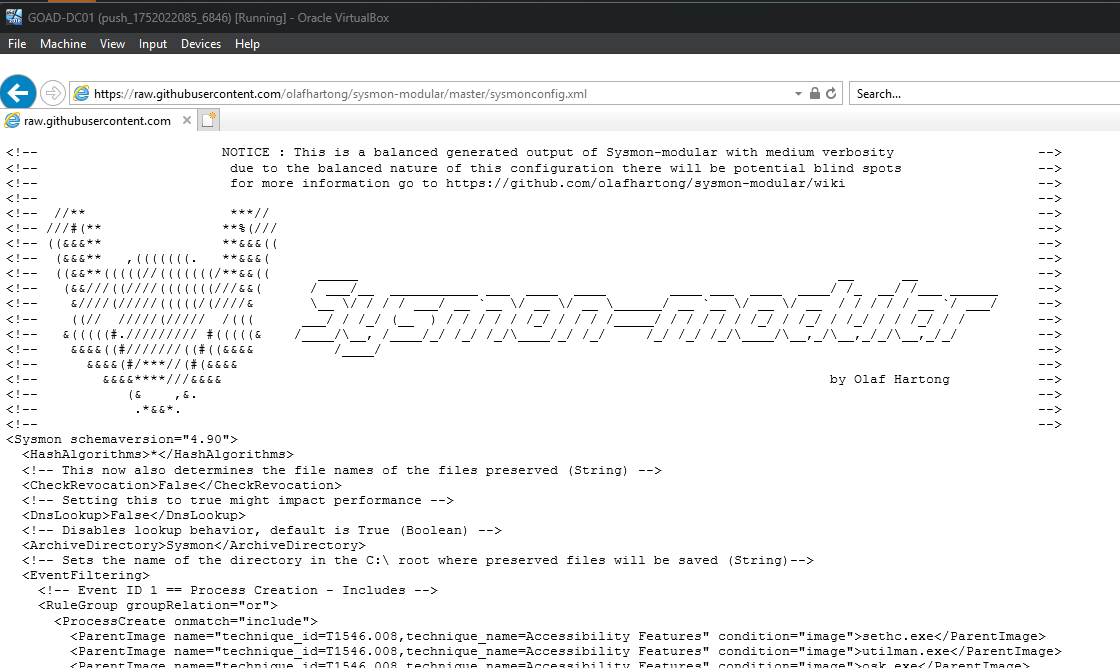Click the VirtualBox window icon in title bar
1120x668 pixels.
click(13, 17)
